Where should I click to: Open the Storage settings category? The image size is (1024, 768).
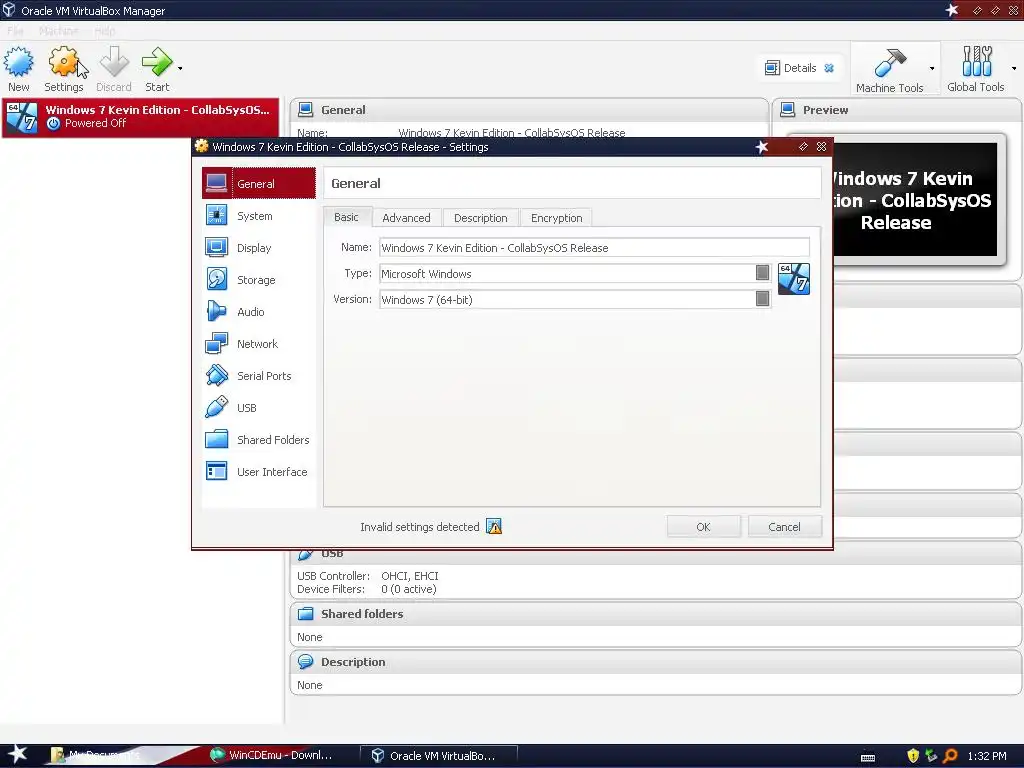point(259,280)
